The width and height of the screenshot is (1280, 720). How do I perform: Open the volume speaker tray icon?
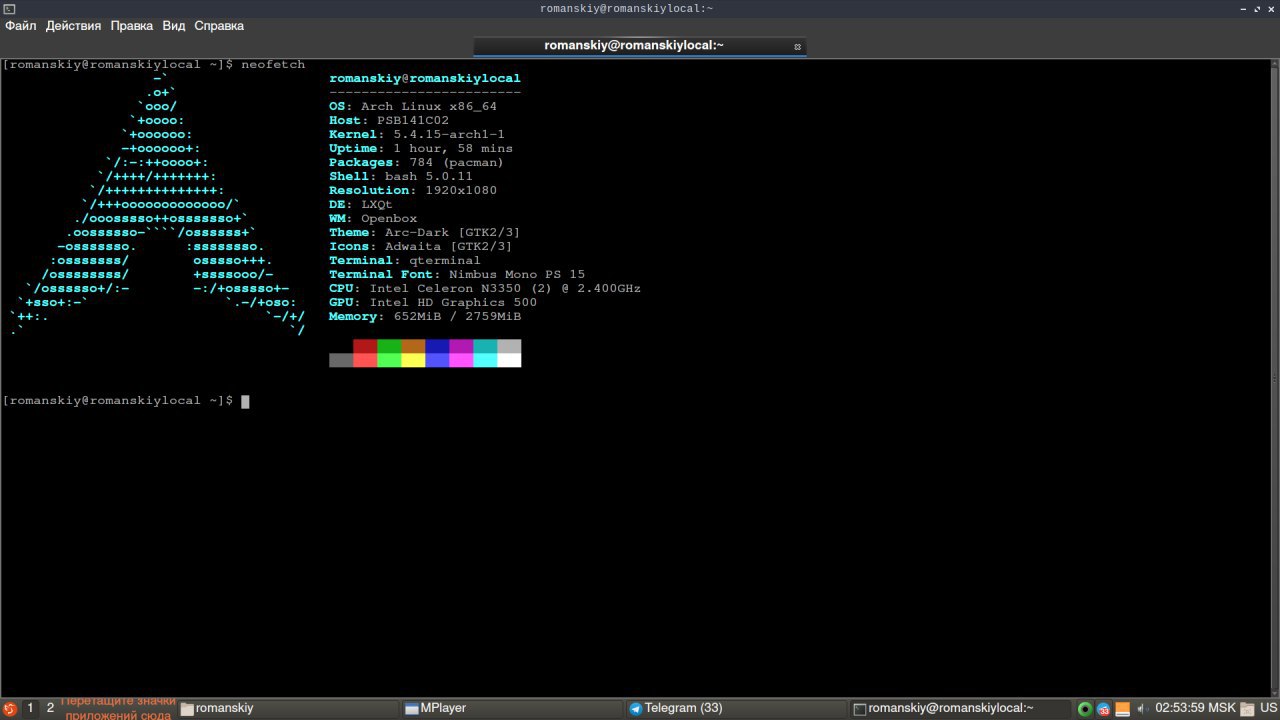[1142, 709]
